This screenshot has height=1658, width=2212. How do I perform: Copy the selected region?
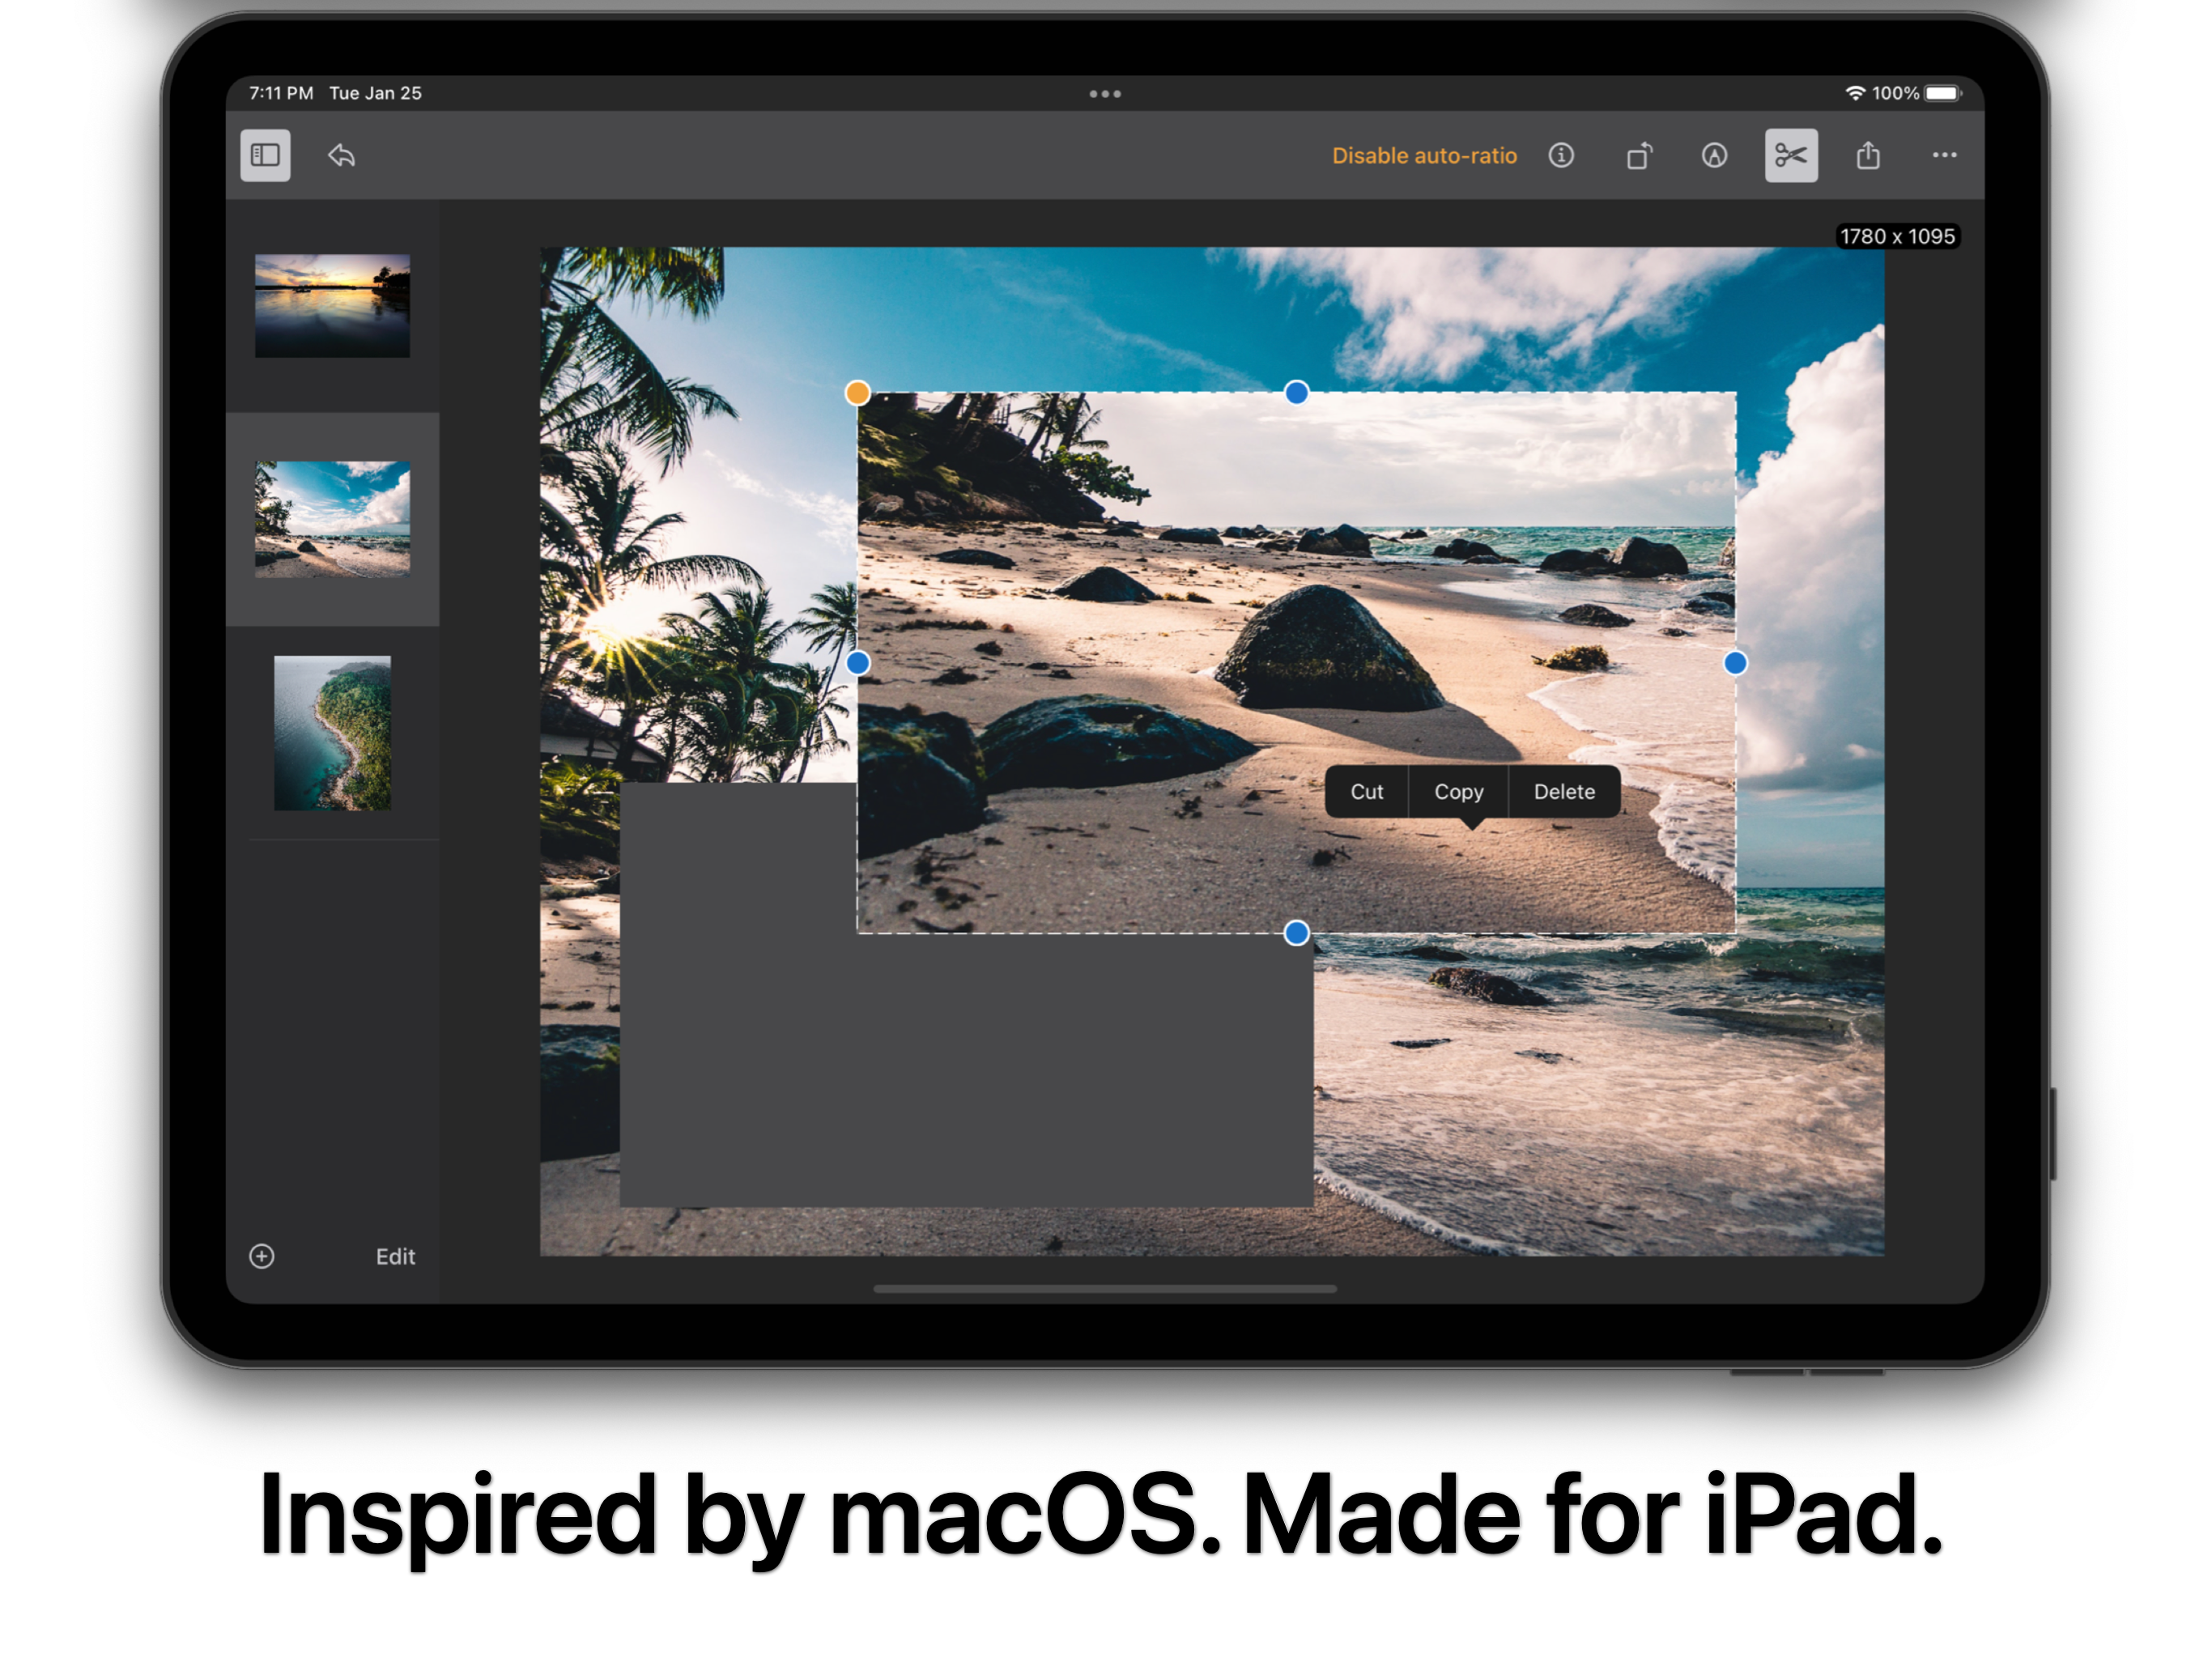[1458, 791]
